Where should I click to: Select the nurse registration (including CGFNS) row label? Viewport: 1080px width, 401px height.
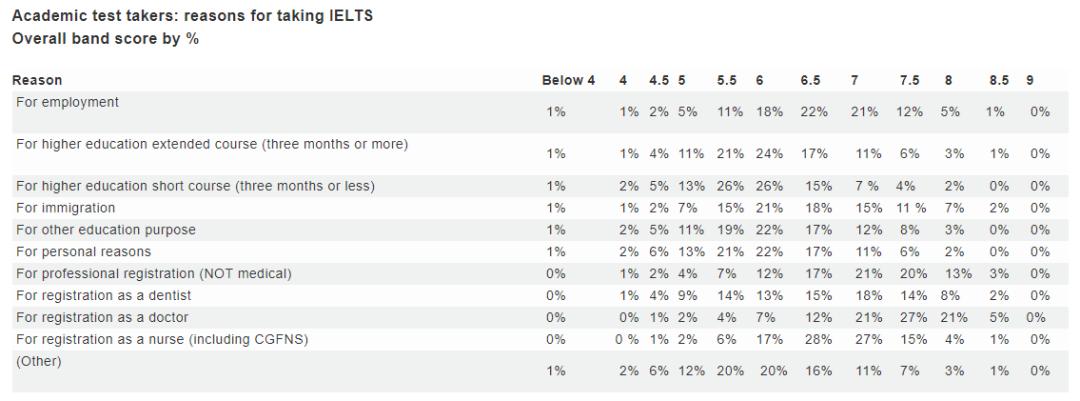162,339
